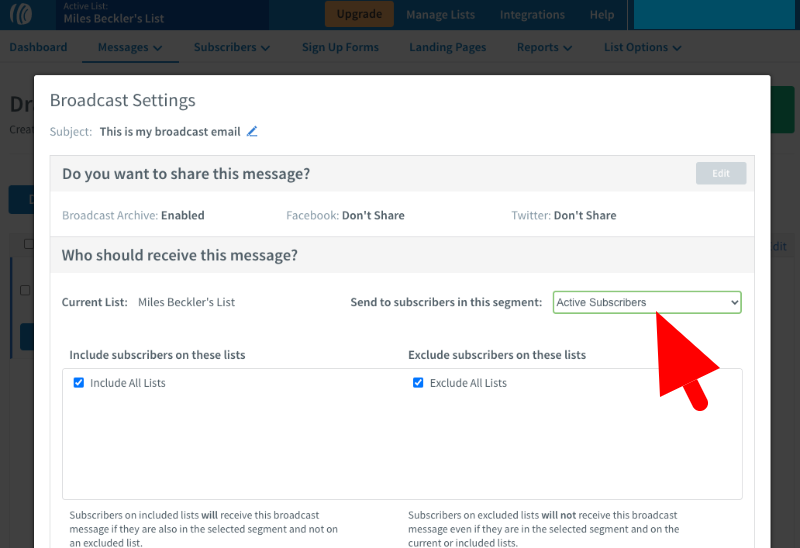Click the 'Include subscribers on these lists' label
Viewport: 800px width, 548px height.
pyautogui.click(x=157, y=355)
